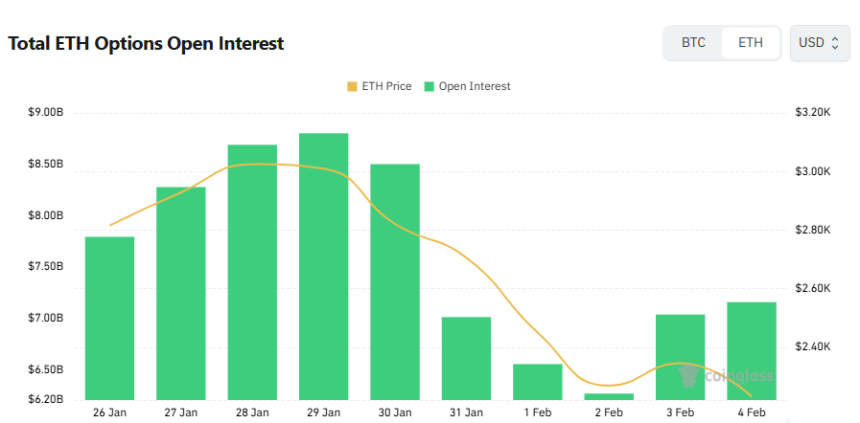This screenshot has height=423, width=860.
Task: Click the 27 Jan open interest bar
Action: pos(181,293)
